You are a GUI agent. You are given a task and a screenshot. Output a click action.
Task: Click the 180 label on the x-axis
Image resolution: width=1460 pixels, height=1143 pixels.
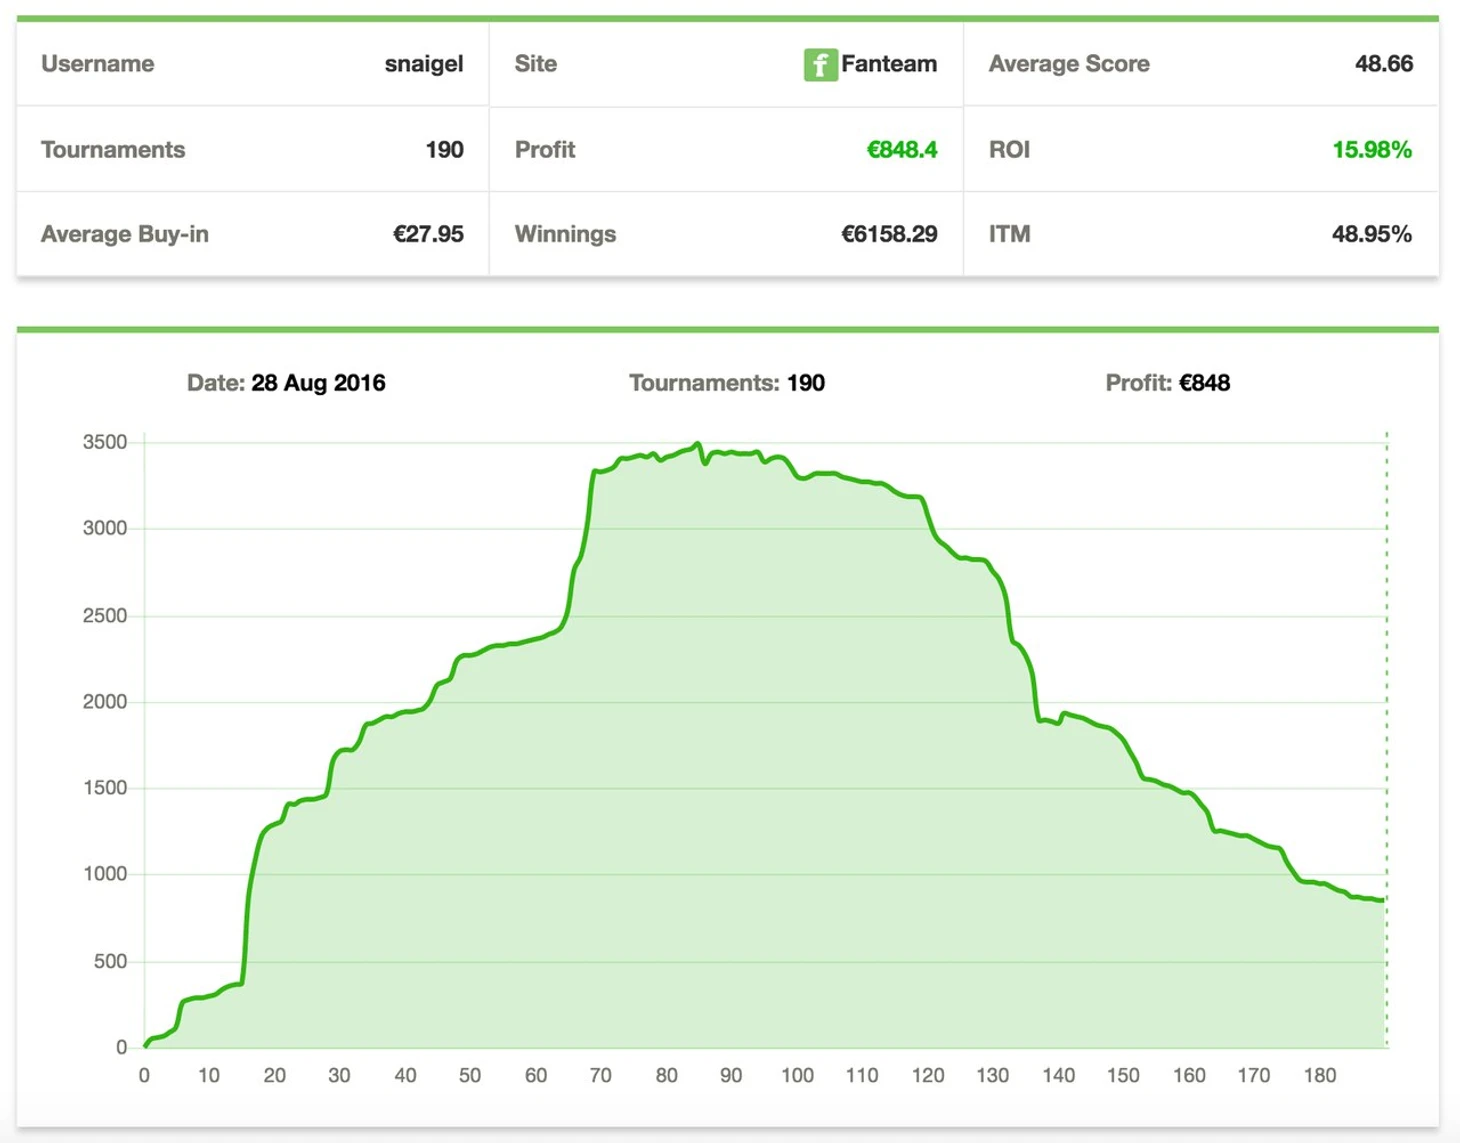tap(1319, 1076)
